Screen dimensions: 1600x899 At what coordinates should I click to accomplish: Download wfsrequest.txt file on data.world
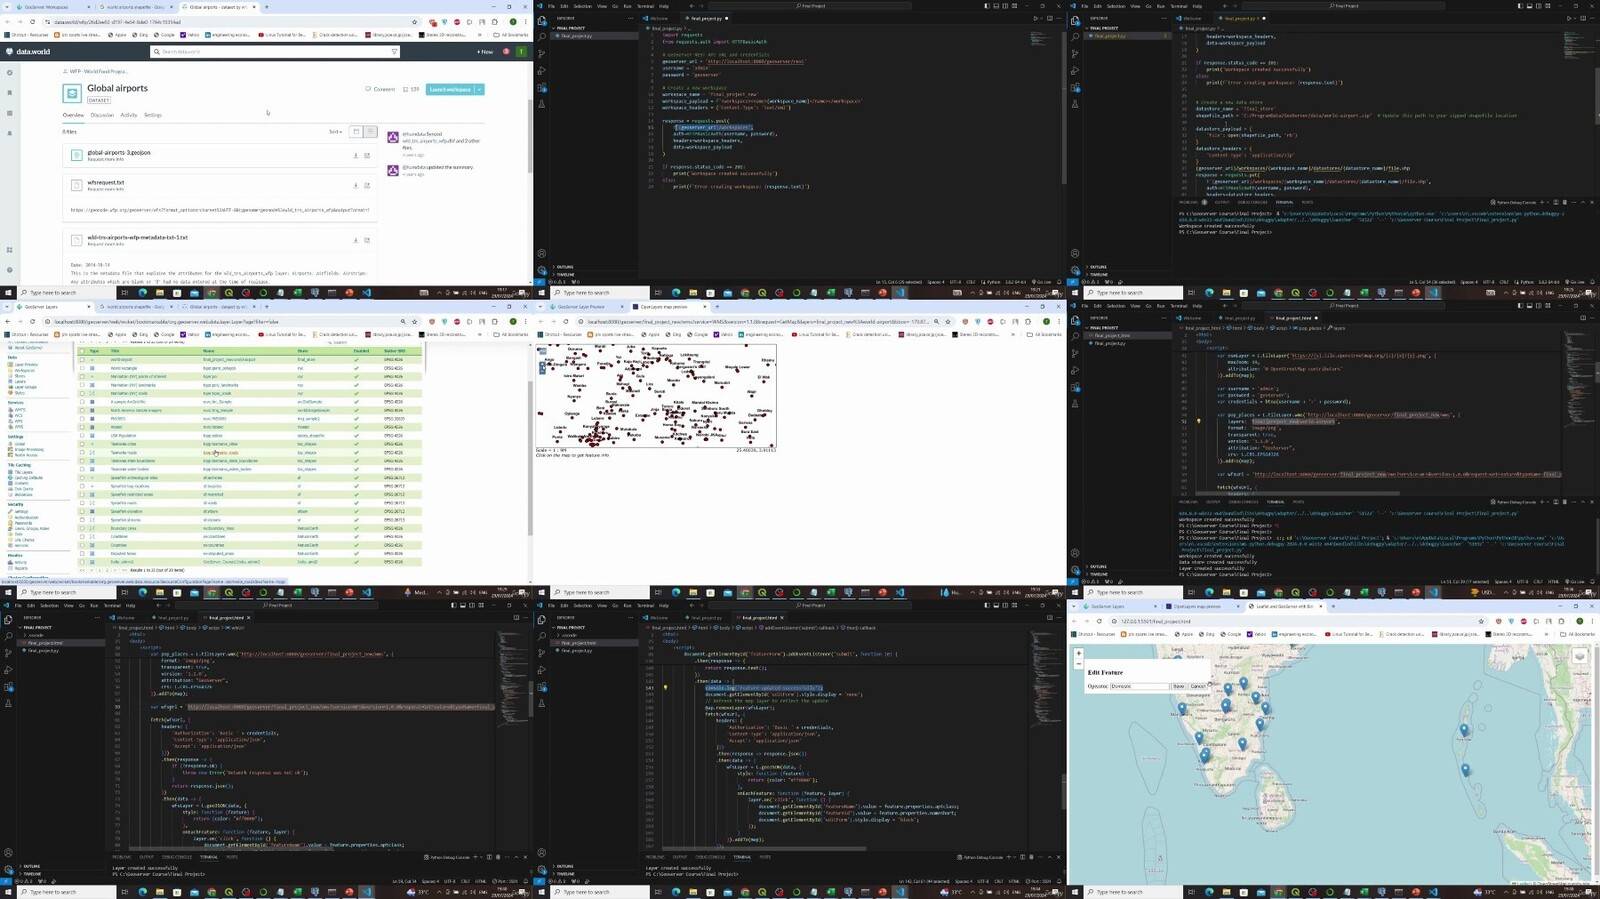[356, 185]
